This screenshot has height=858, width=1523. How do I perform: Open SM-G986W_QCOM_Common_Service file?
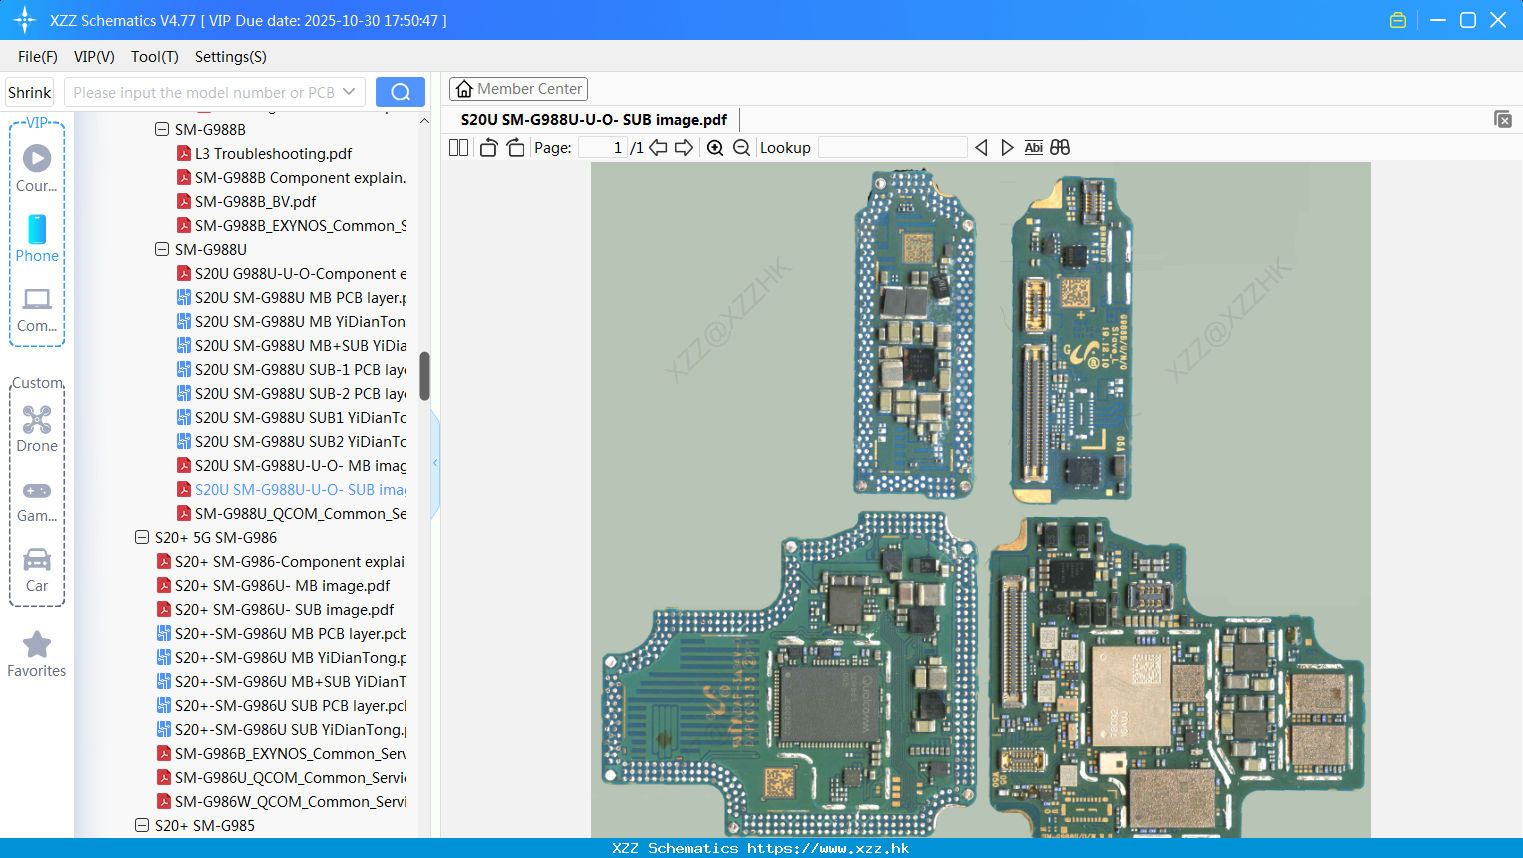tap(290, 801)
